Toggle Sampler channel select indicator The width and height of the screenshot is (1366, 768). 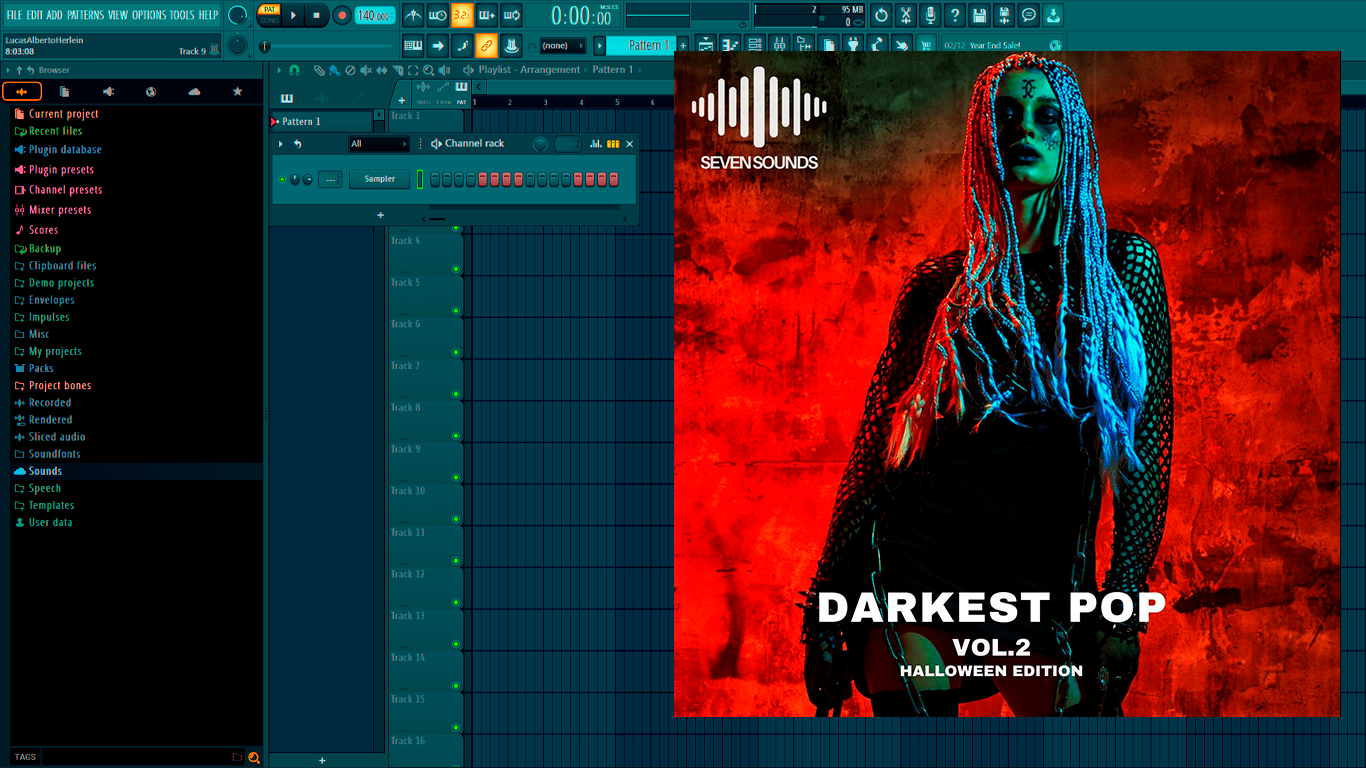(420, 179)
